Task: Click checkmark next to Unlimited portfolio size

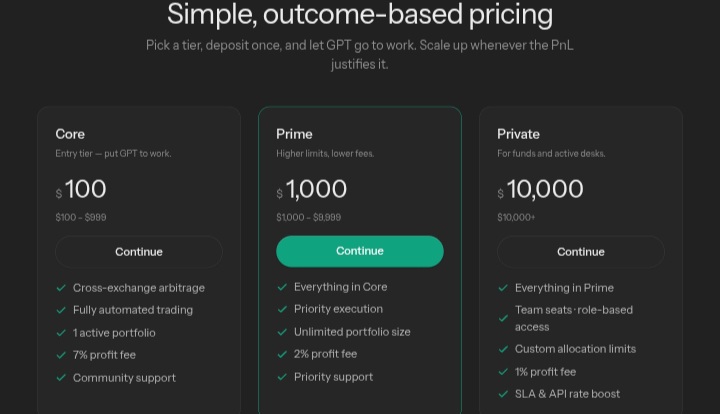Action: 282,332
